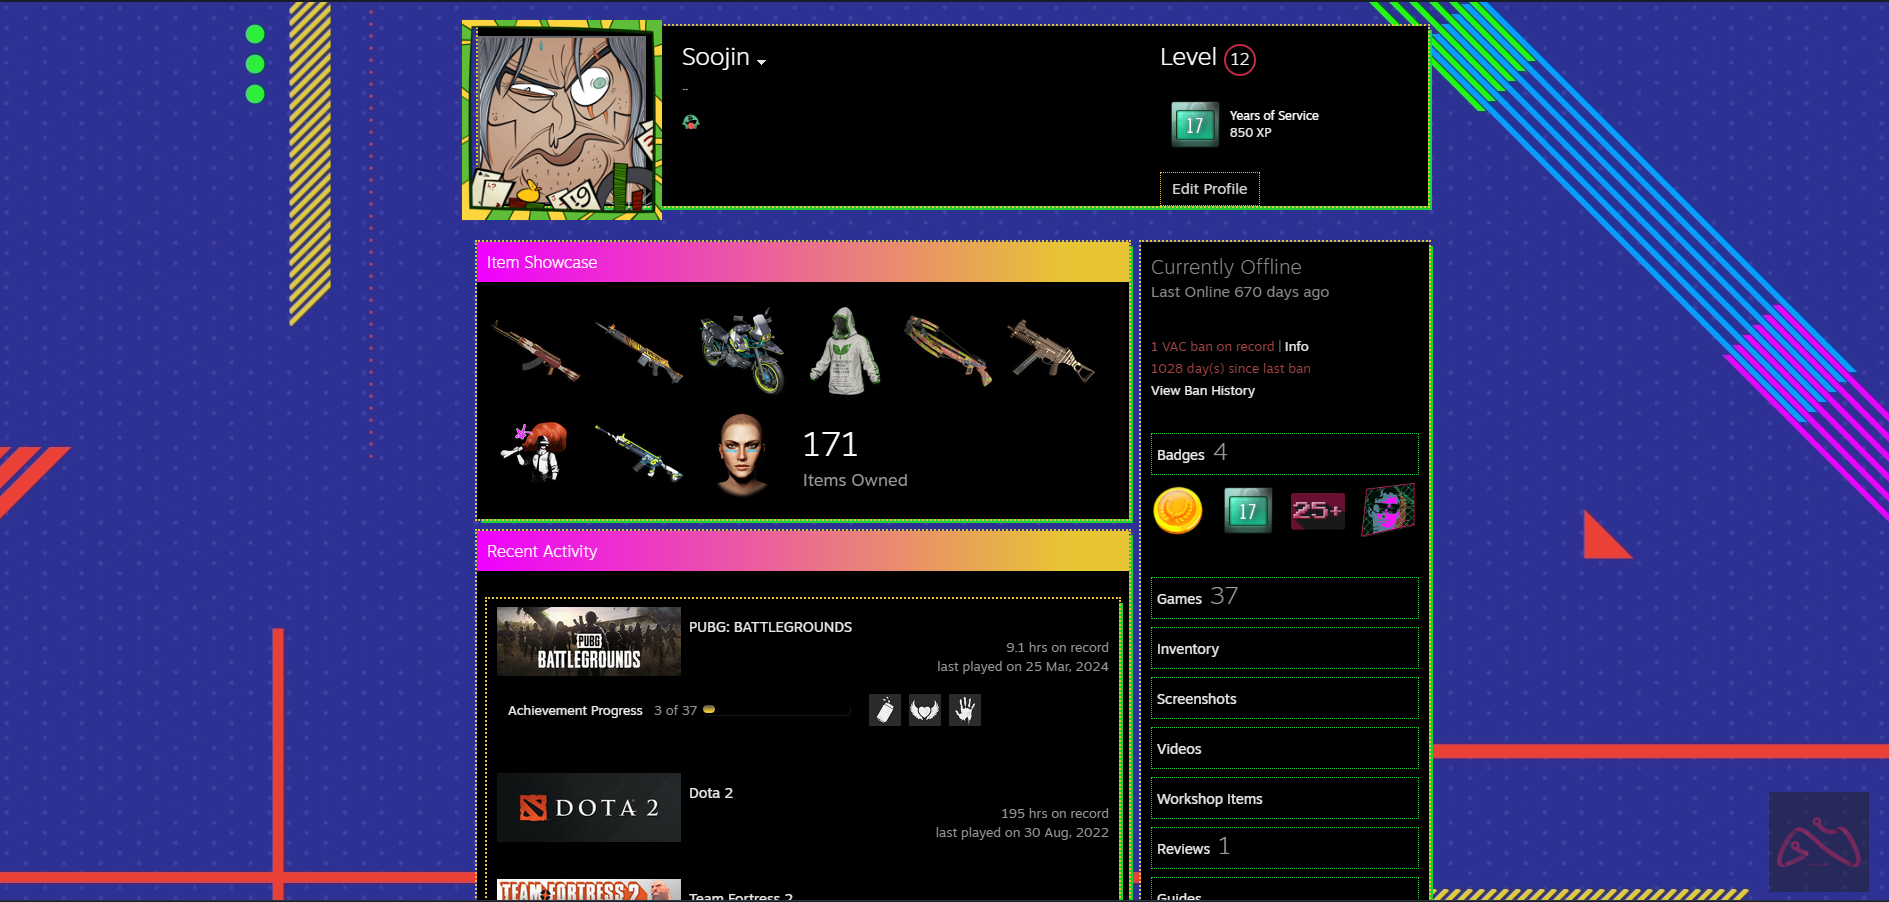Click the PUBG achievement progress bar

tap(776, 710)
